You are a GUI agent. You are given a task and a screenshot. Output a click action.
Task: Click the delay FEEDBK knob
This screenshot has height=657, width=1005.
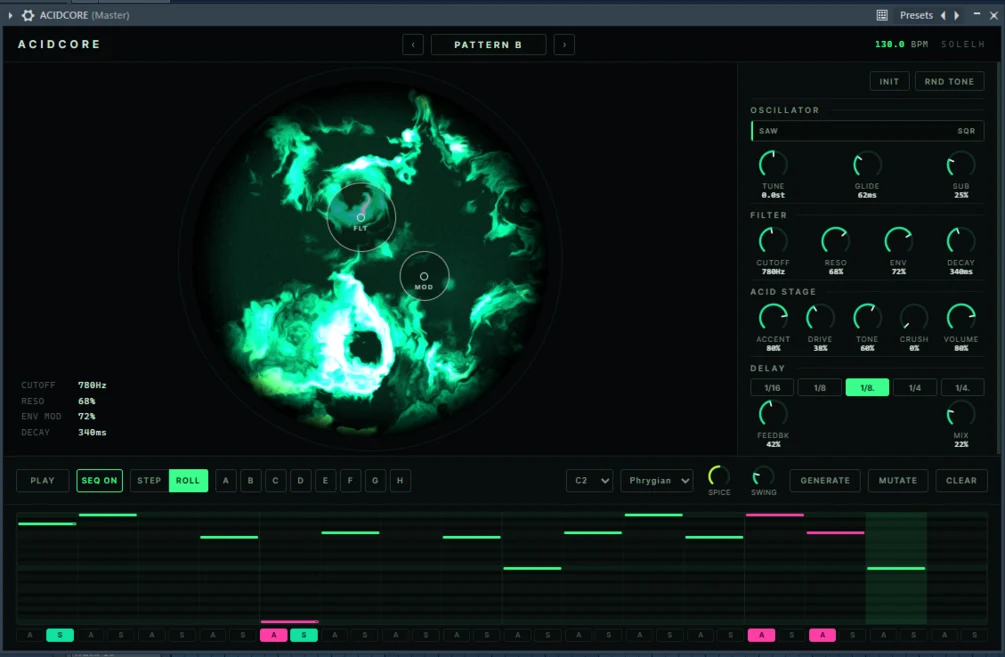click(x=773, y=414)
